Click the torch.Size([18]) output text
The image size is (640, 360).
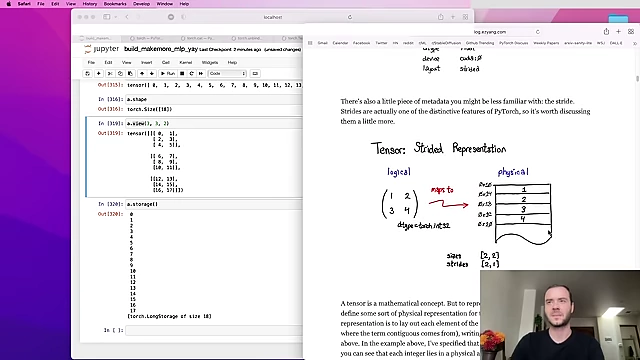tap(149, 109)
